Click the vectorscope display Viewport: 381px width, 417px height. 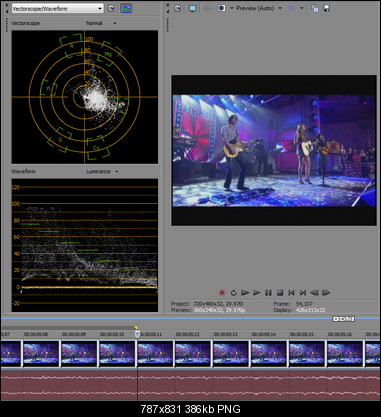(x=85, y=97)
